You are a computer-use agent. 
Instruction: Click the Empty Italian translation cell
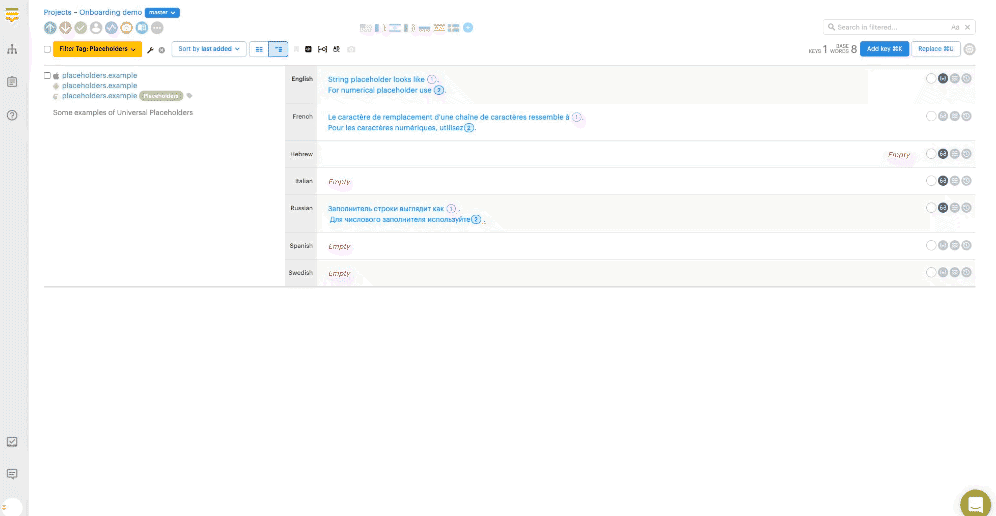339,182
